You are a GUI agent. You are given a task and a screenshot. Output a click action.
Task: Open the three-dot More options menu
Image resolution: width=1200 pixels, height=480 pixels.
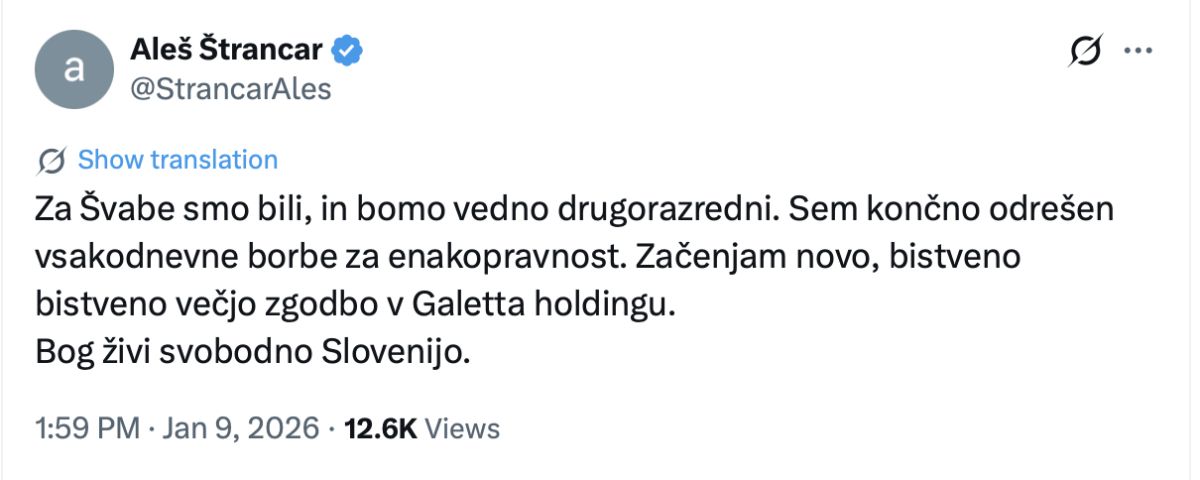point(1139,51)
